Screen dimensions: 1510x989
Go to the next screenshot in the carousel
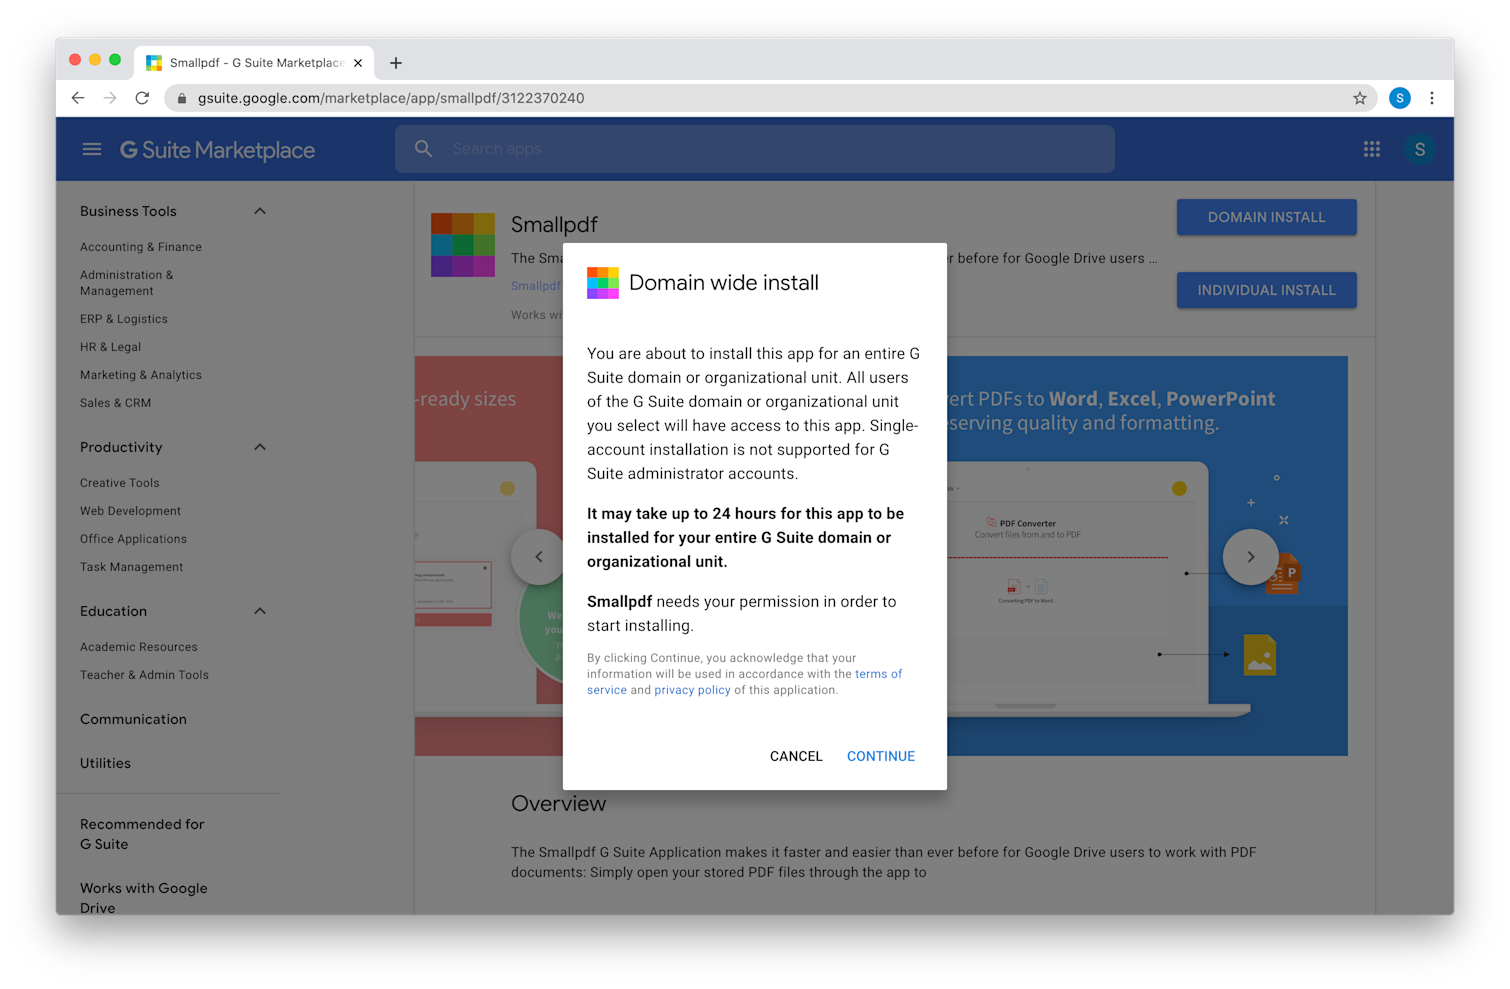pos(1251,557)
